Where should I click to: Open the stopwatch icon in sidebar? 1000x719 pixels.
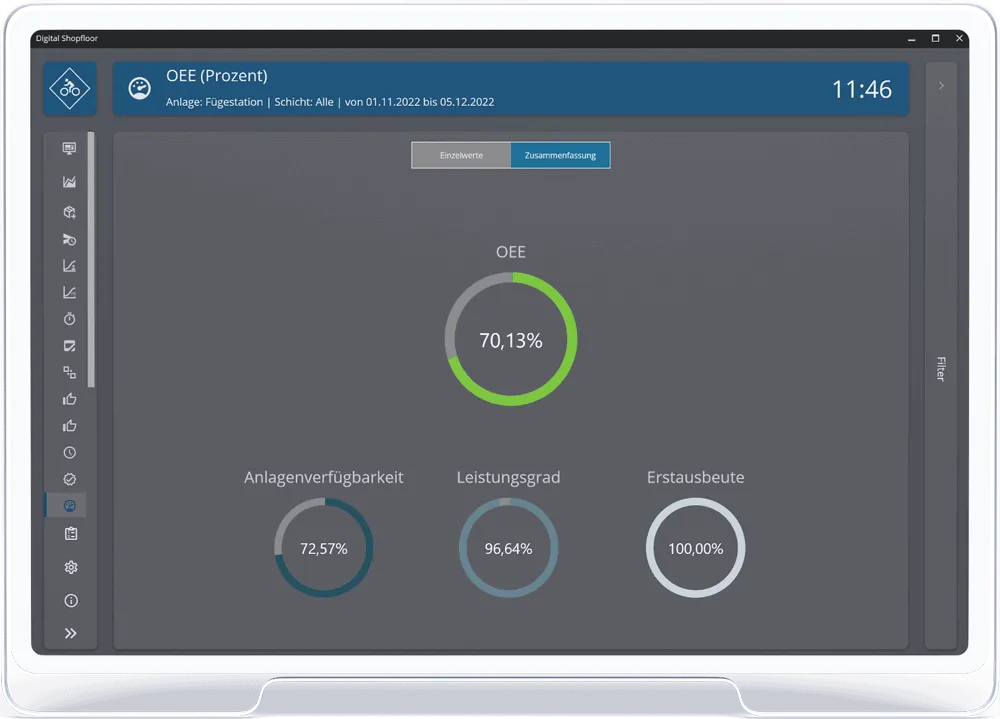70,318
